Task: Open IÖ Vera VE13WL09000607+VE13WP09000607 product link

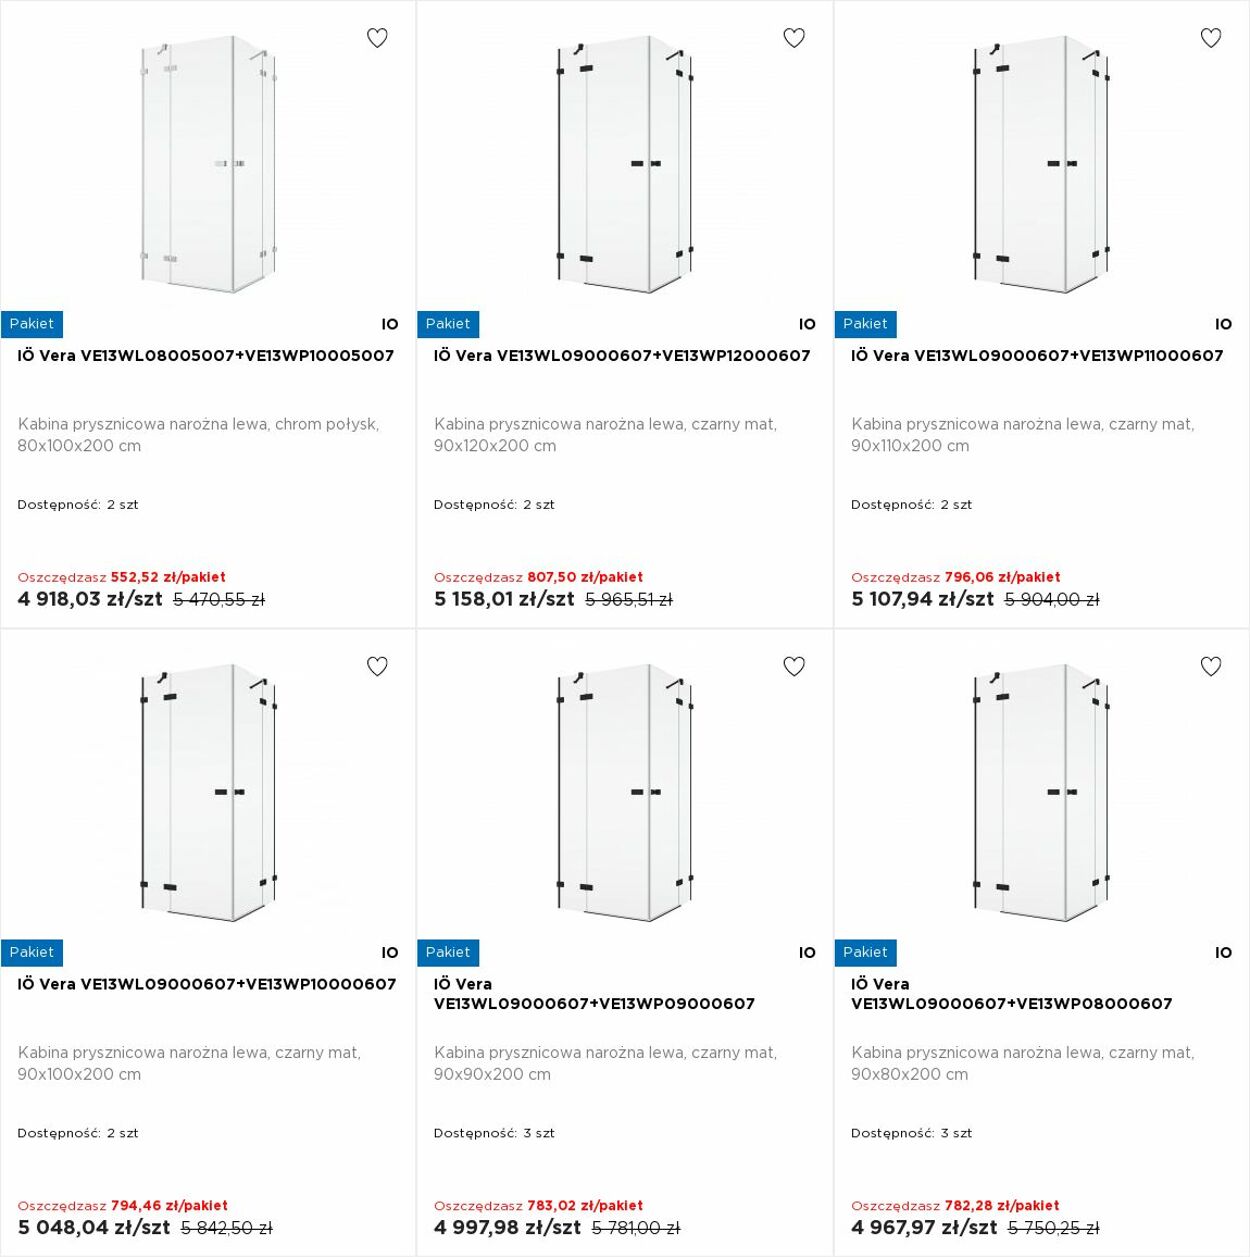Action: pyautogui.click(x=594, y=994)
